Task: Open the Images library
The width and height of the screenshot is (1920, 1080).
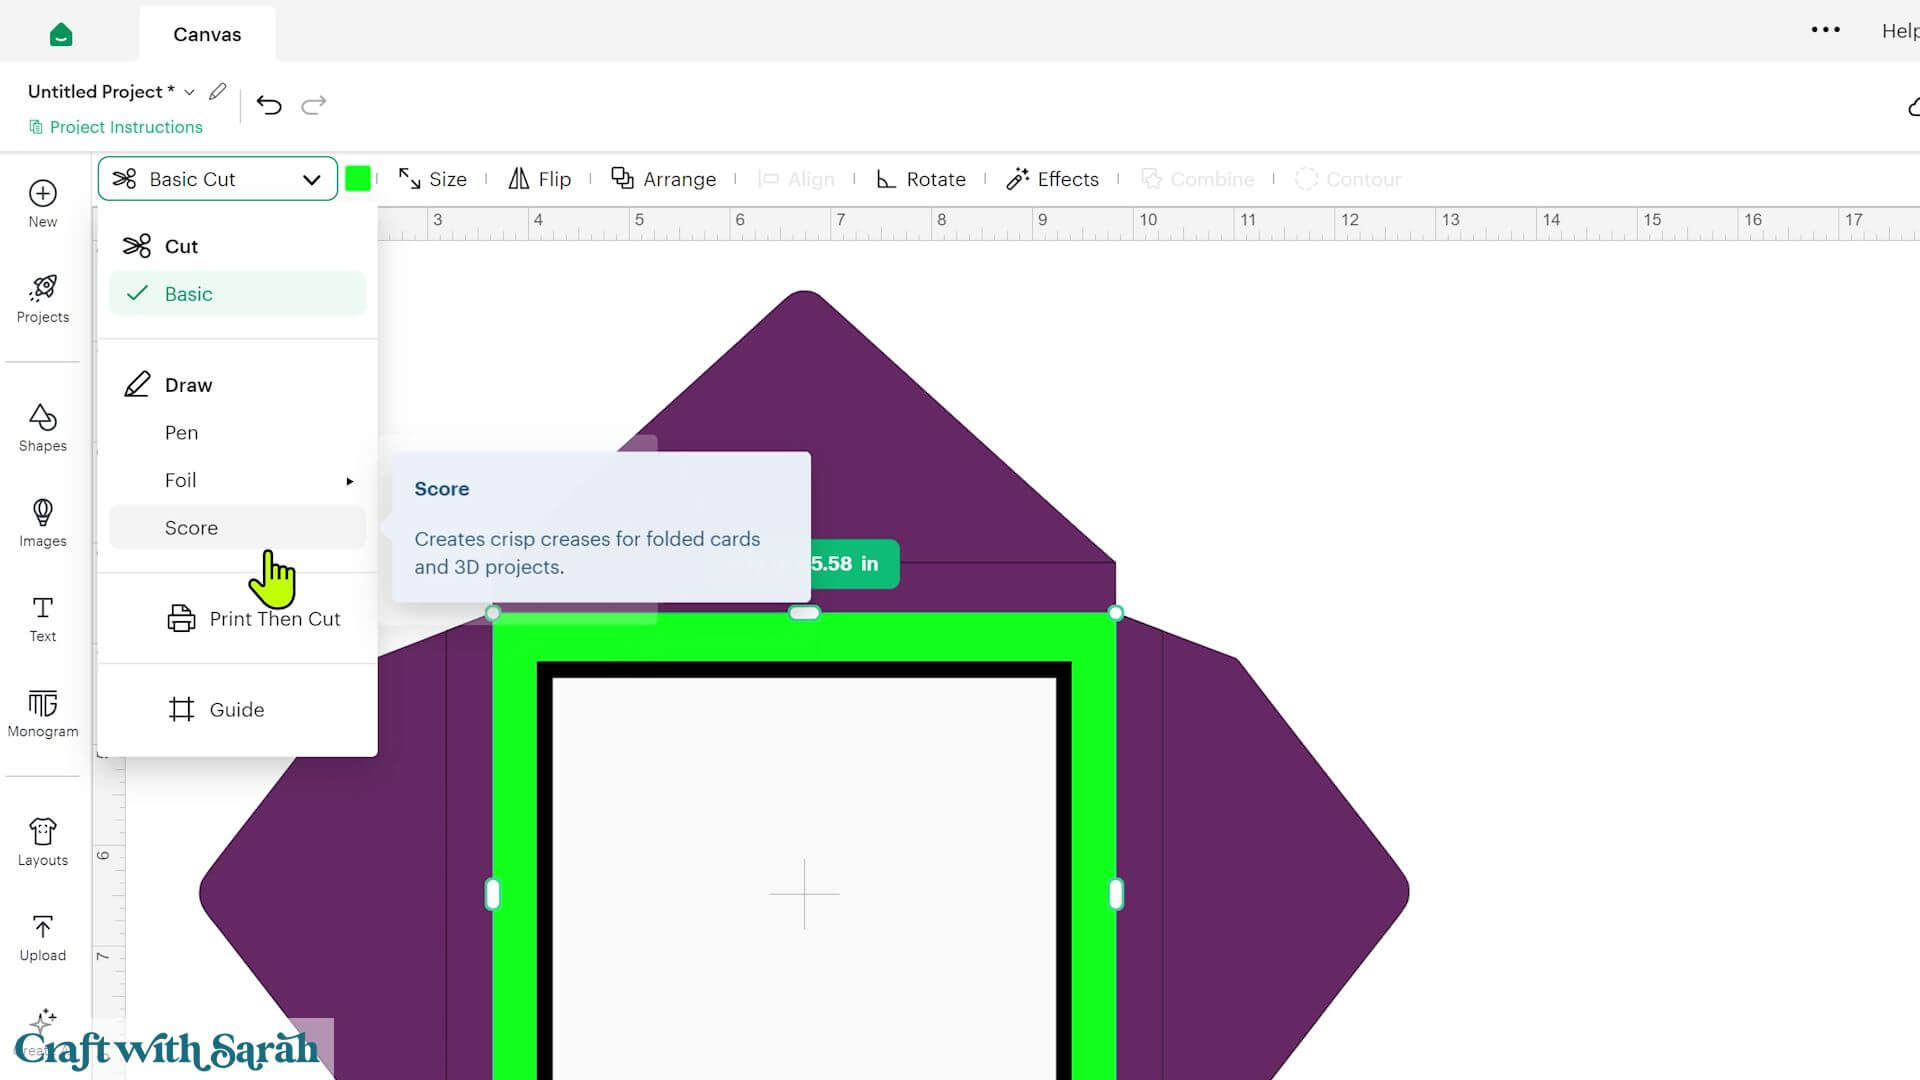Action: (43, 523)
